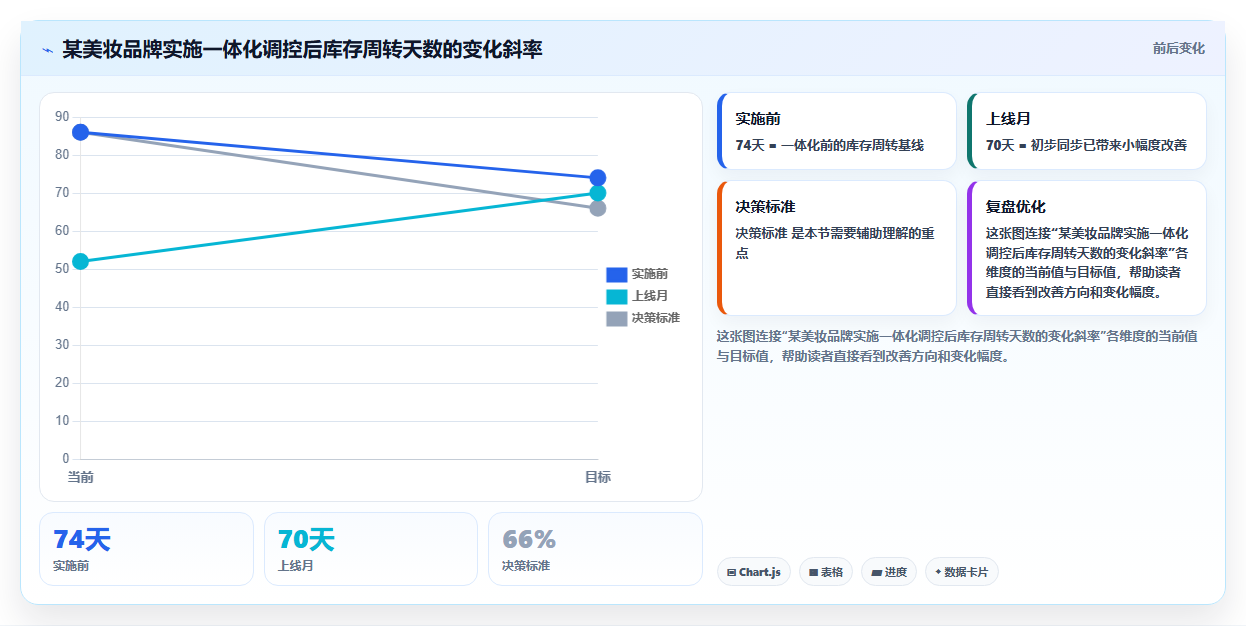This screenshot has width=1246, height=626.
Task: Click the gray 决策标准 legend color box
Action: click(x=617, y=318)
